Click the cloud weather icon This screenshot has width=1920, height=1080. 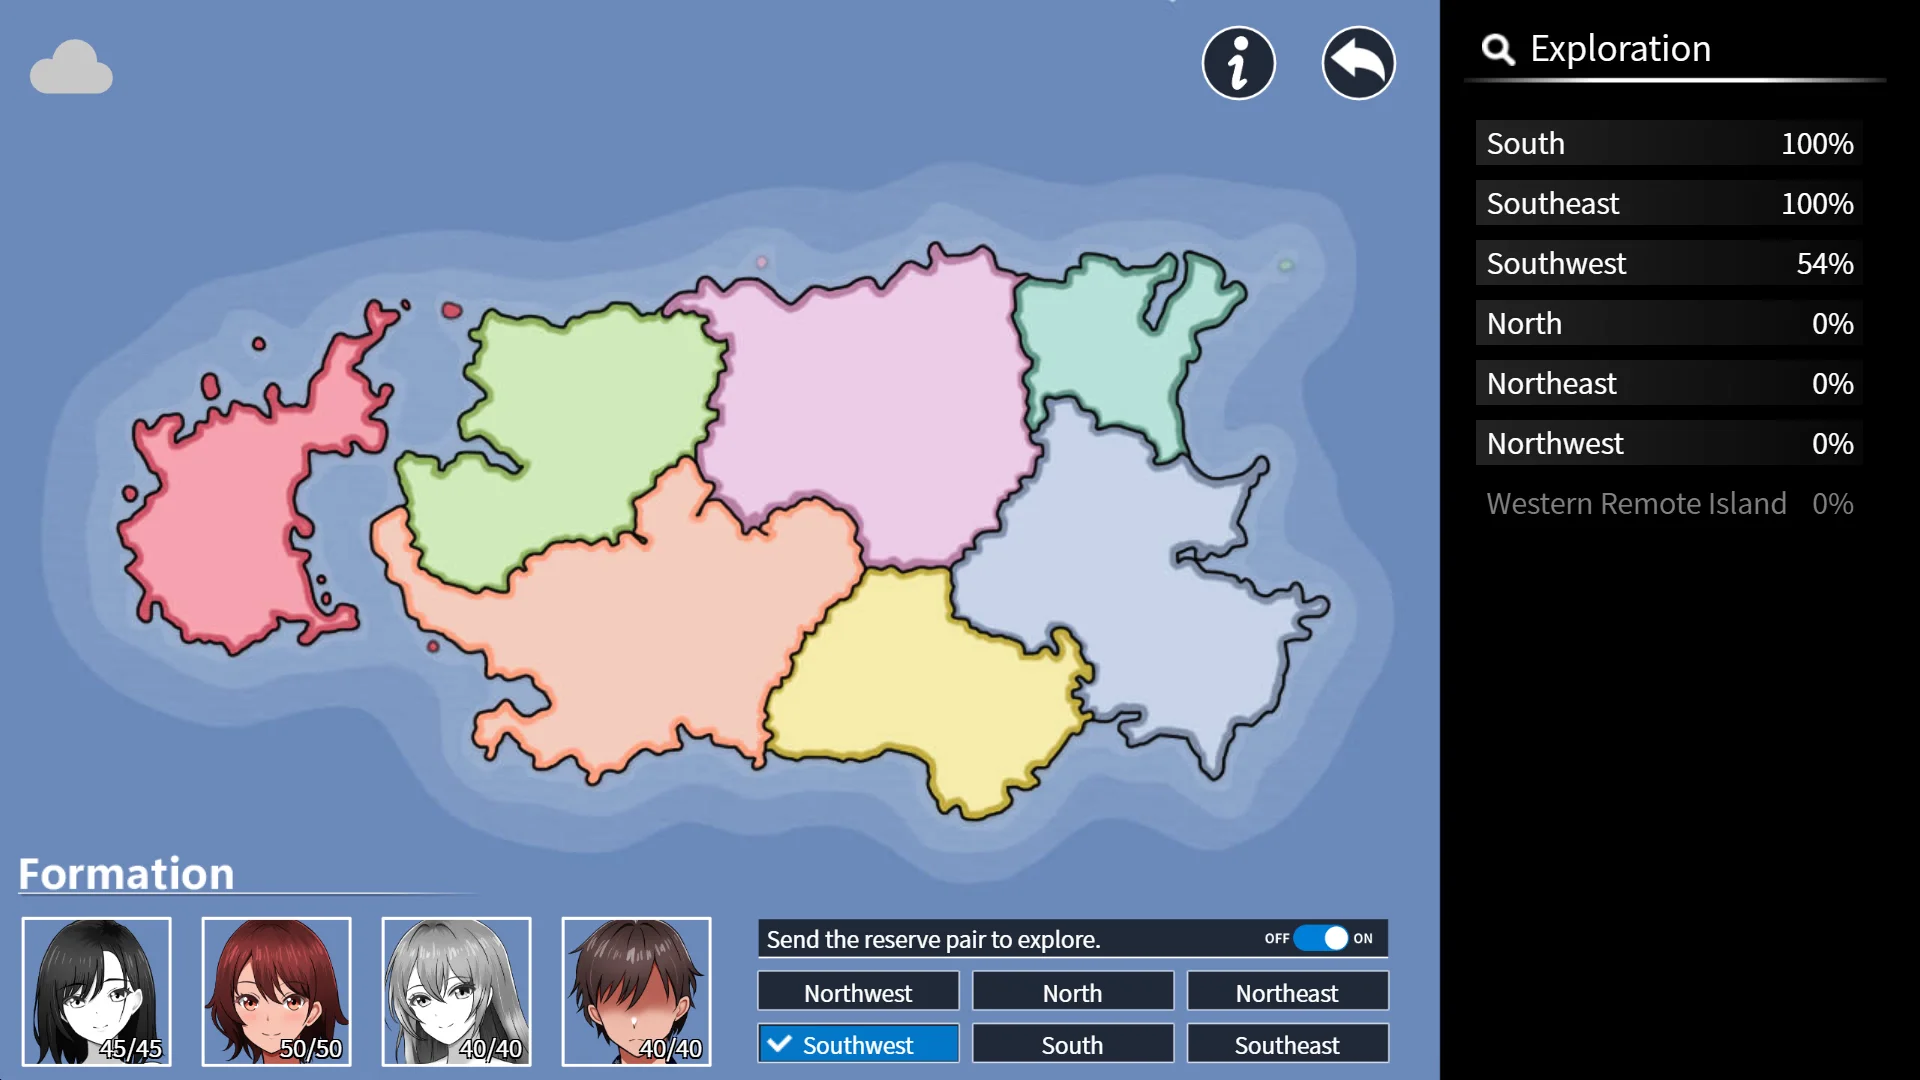pos(71,68)
